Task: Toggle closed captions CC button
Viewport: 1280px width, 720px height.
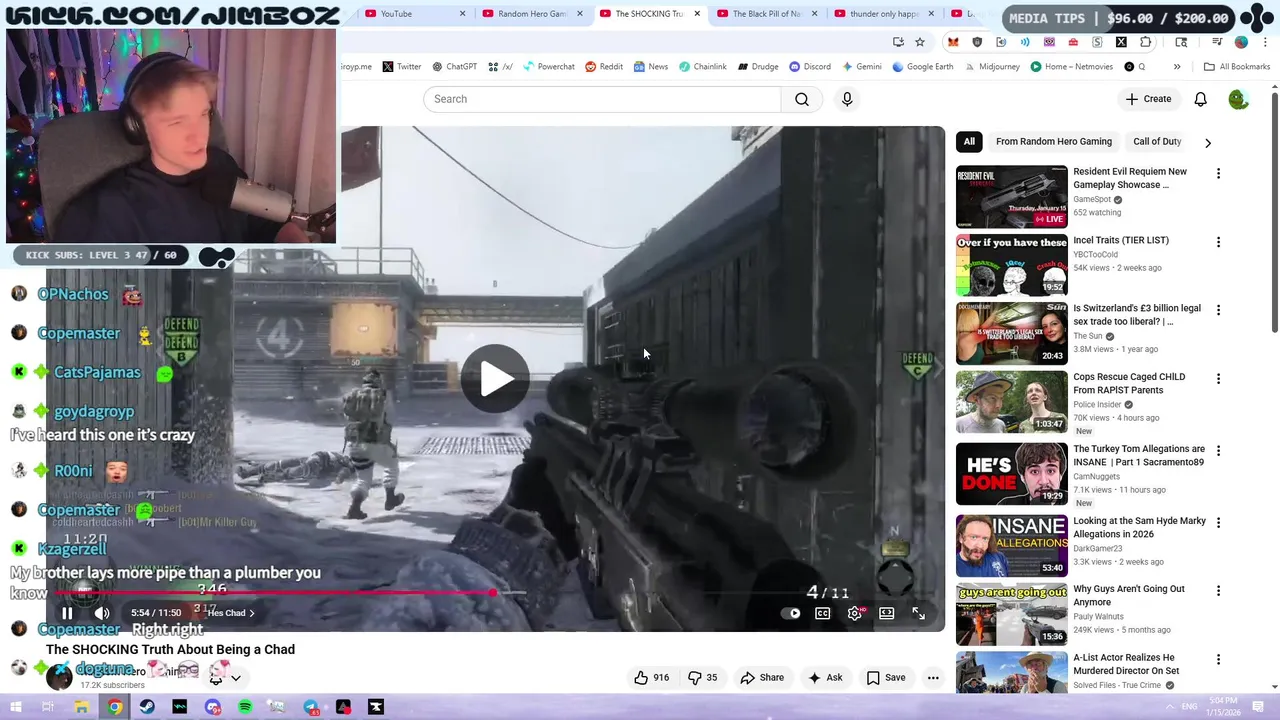Action: (822, 613)
